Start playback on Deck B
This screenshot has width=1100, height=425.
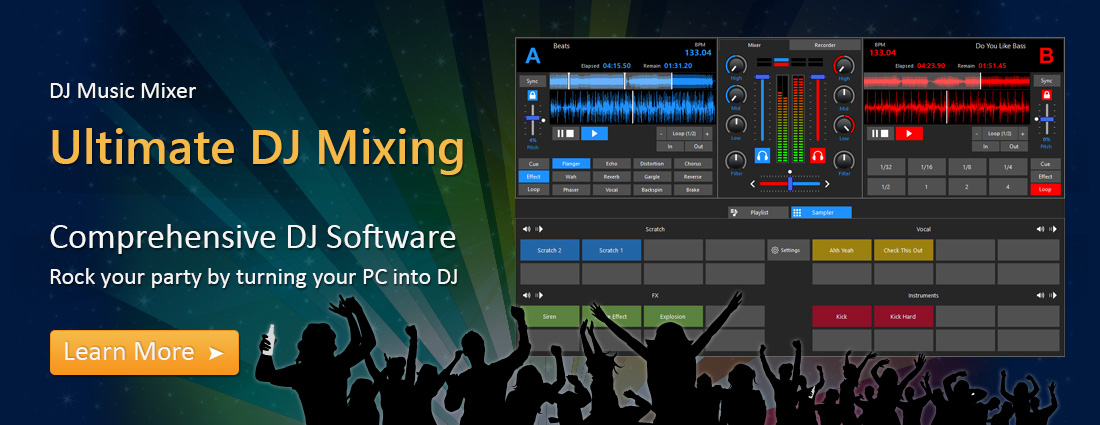point(909,133)
